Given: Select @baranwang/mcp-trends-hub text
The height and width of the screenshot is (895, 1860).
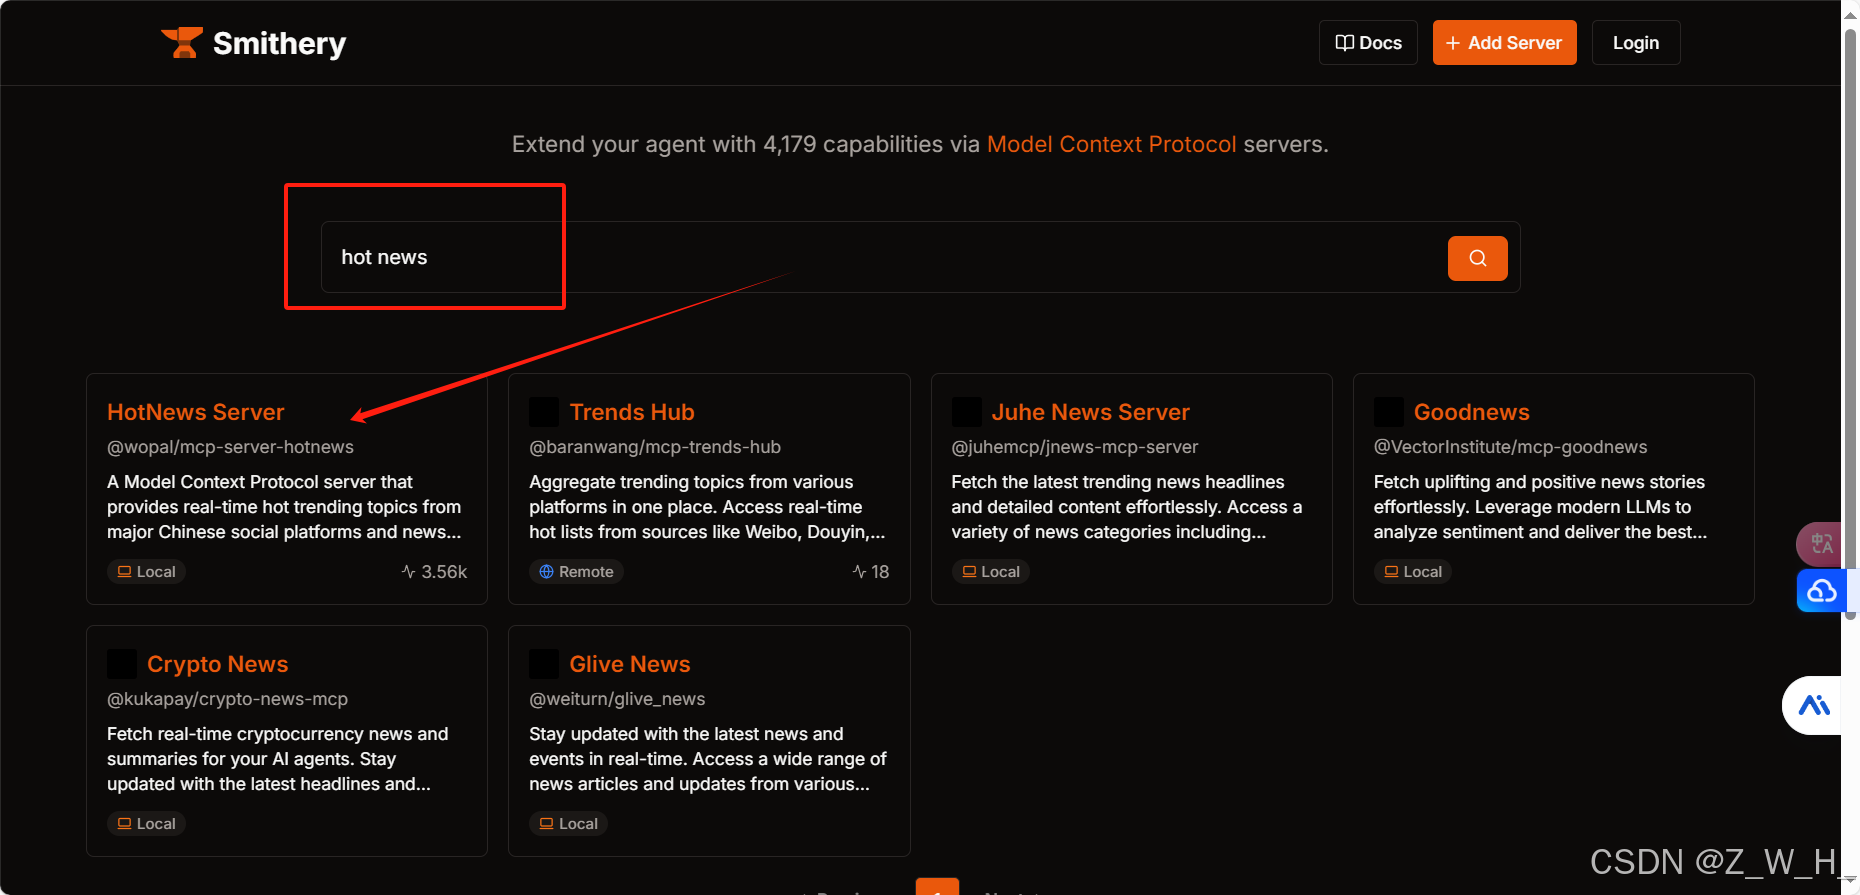Looking at the screenshot, I should click(655, 447).
